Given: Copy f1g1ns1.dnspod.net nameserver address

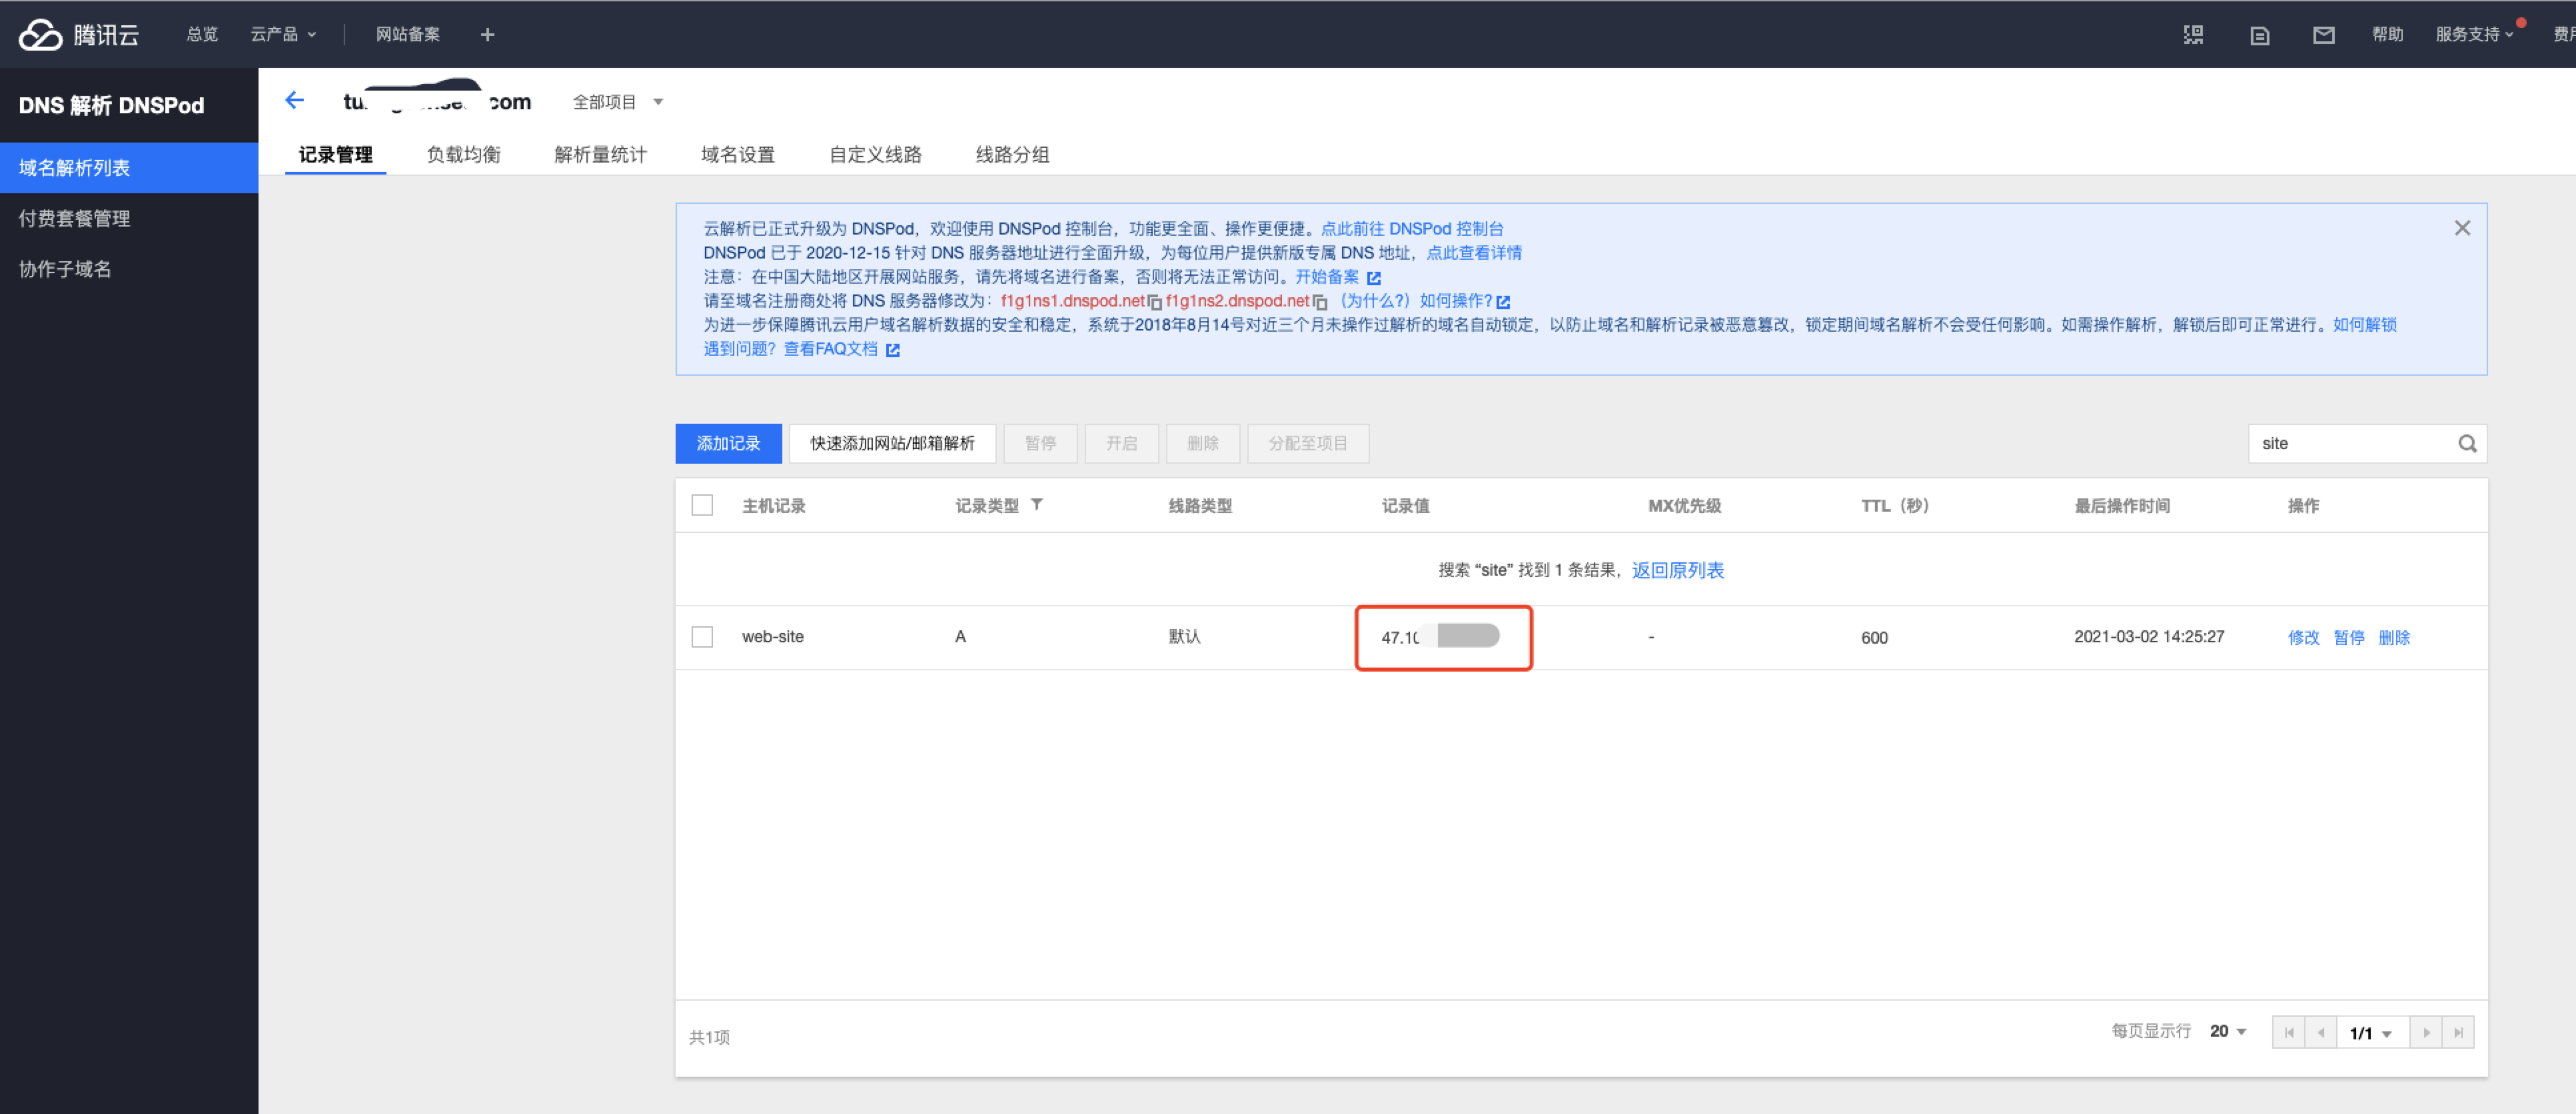Looking at the screenshot, I should tap(1155, 302).
